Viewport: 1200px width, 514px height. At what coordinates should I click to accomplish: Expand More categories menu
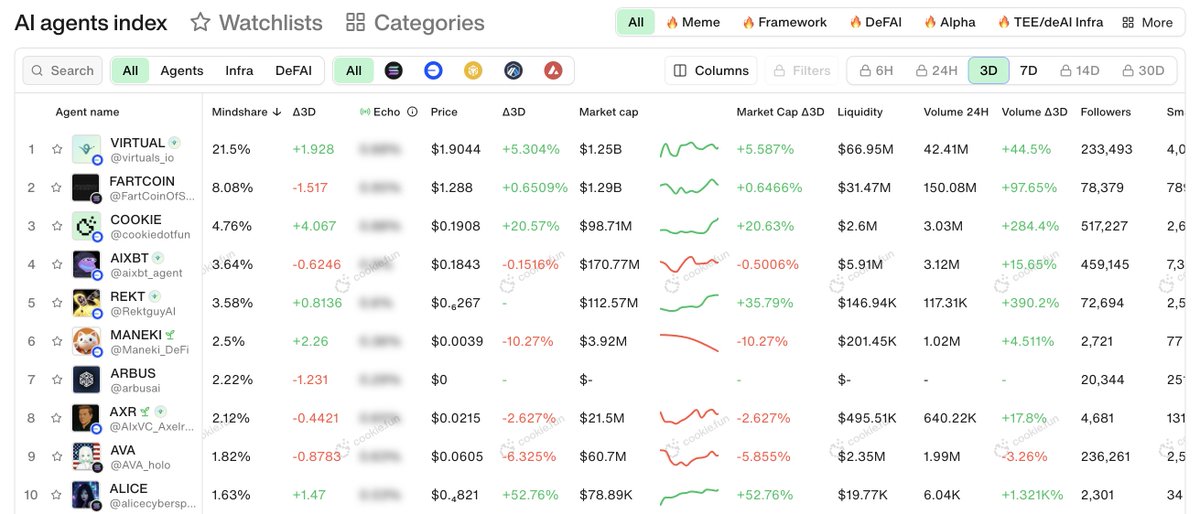[1147, 22]
